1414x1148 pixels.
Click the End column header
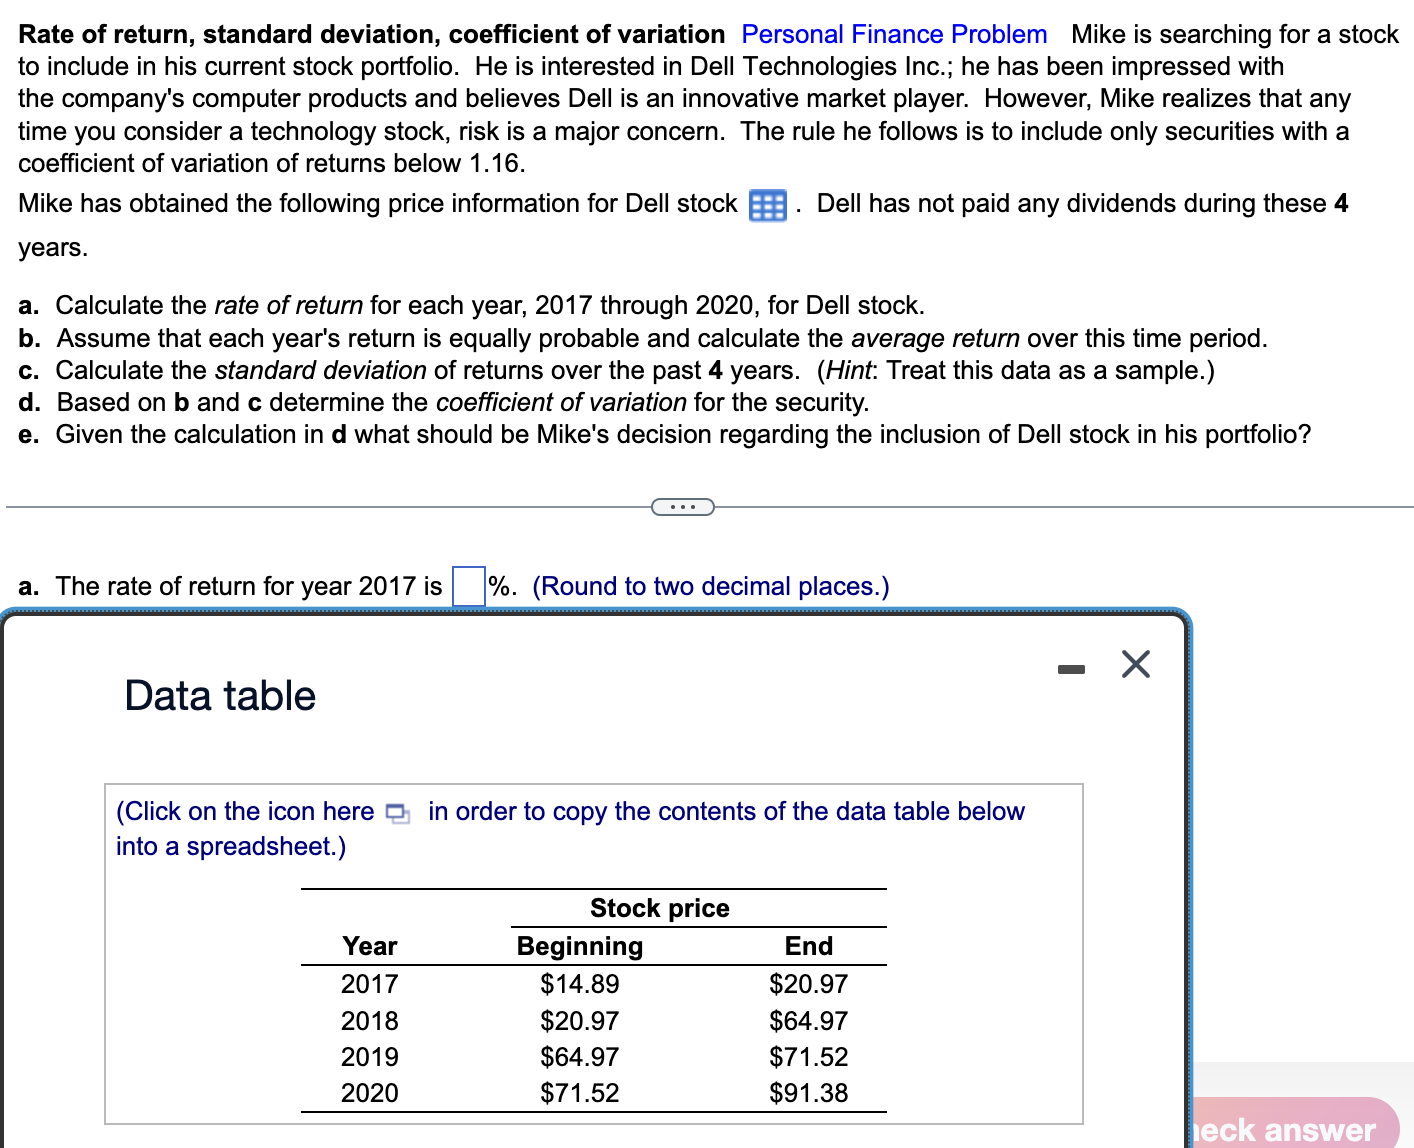pyautogui.click(x=808, y=945)
